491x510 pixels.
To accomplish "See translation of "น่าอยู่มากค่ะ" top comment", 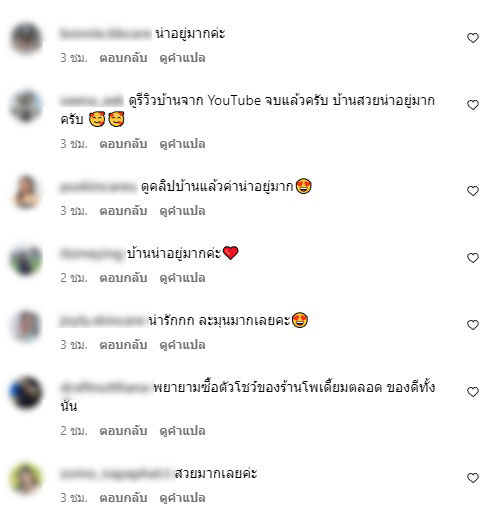I will coord(182,58).
